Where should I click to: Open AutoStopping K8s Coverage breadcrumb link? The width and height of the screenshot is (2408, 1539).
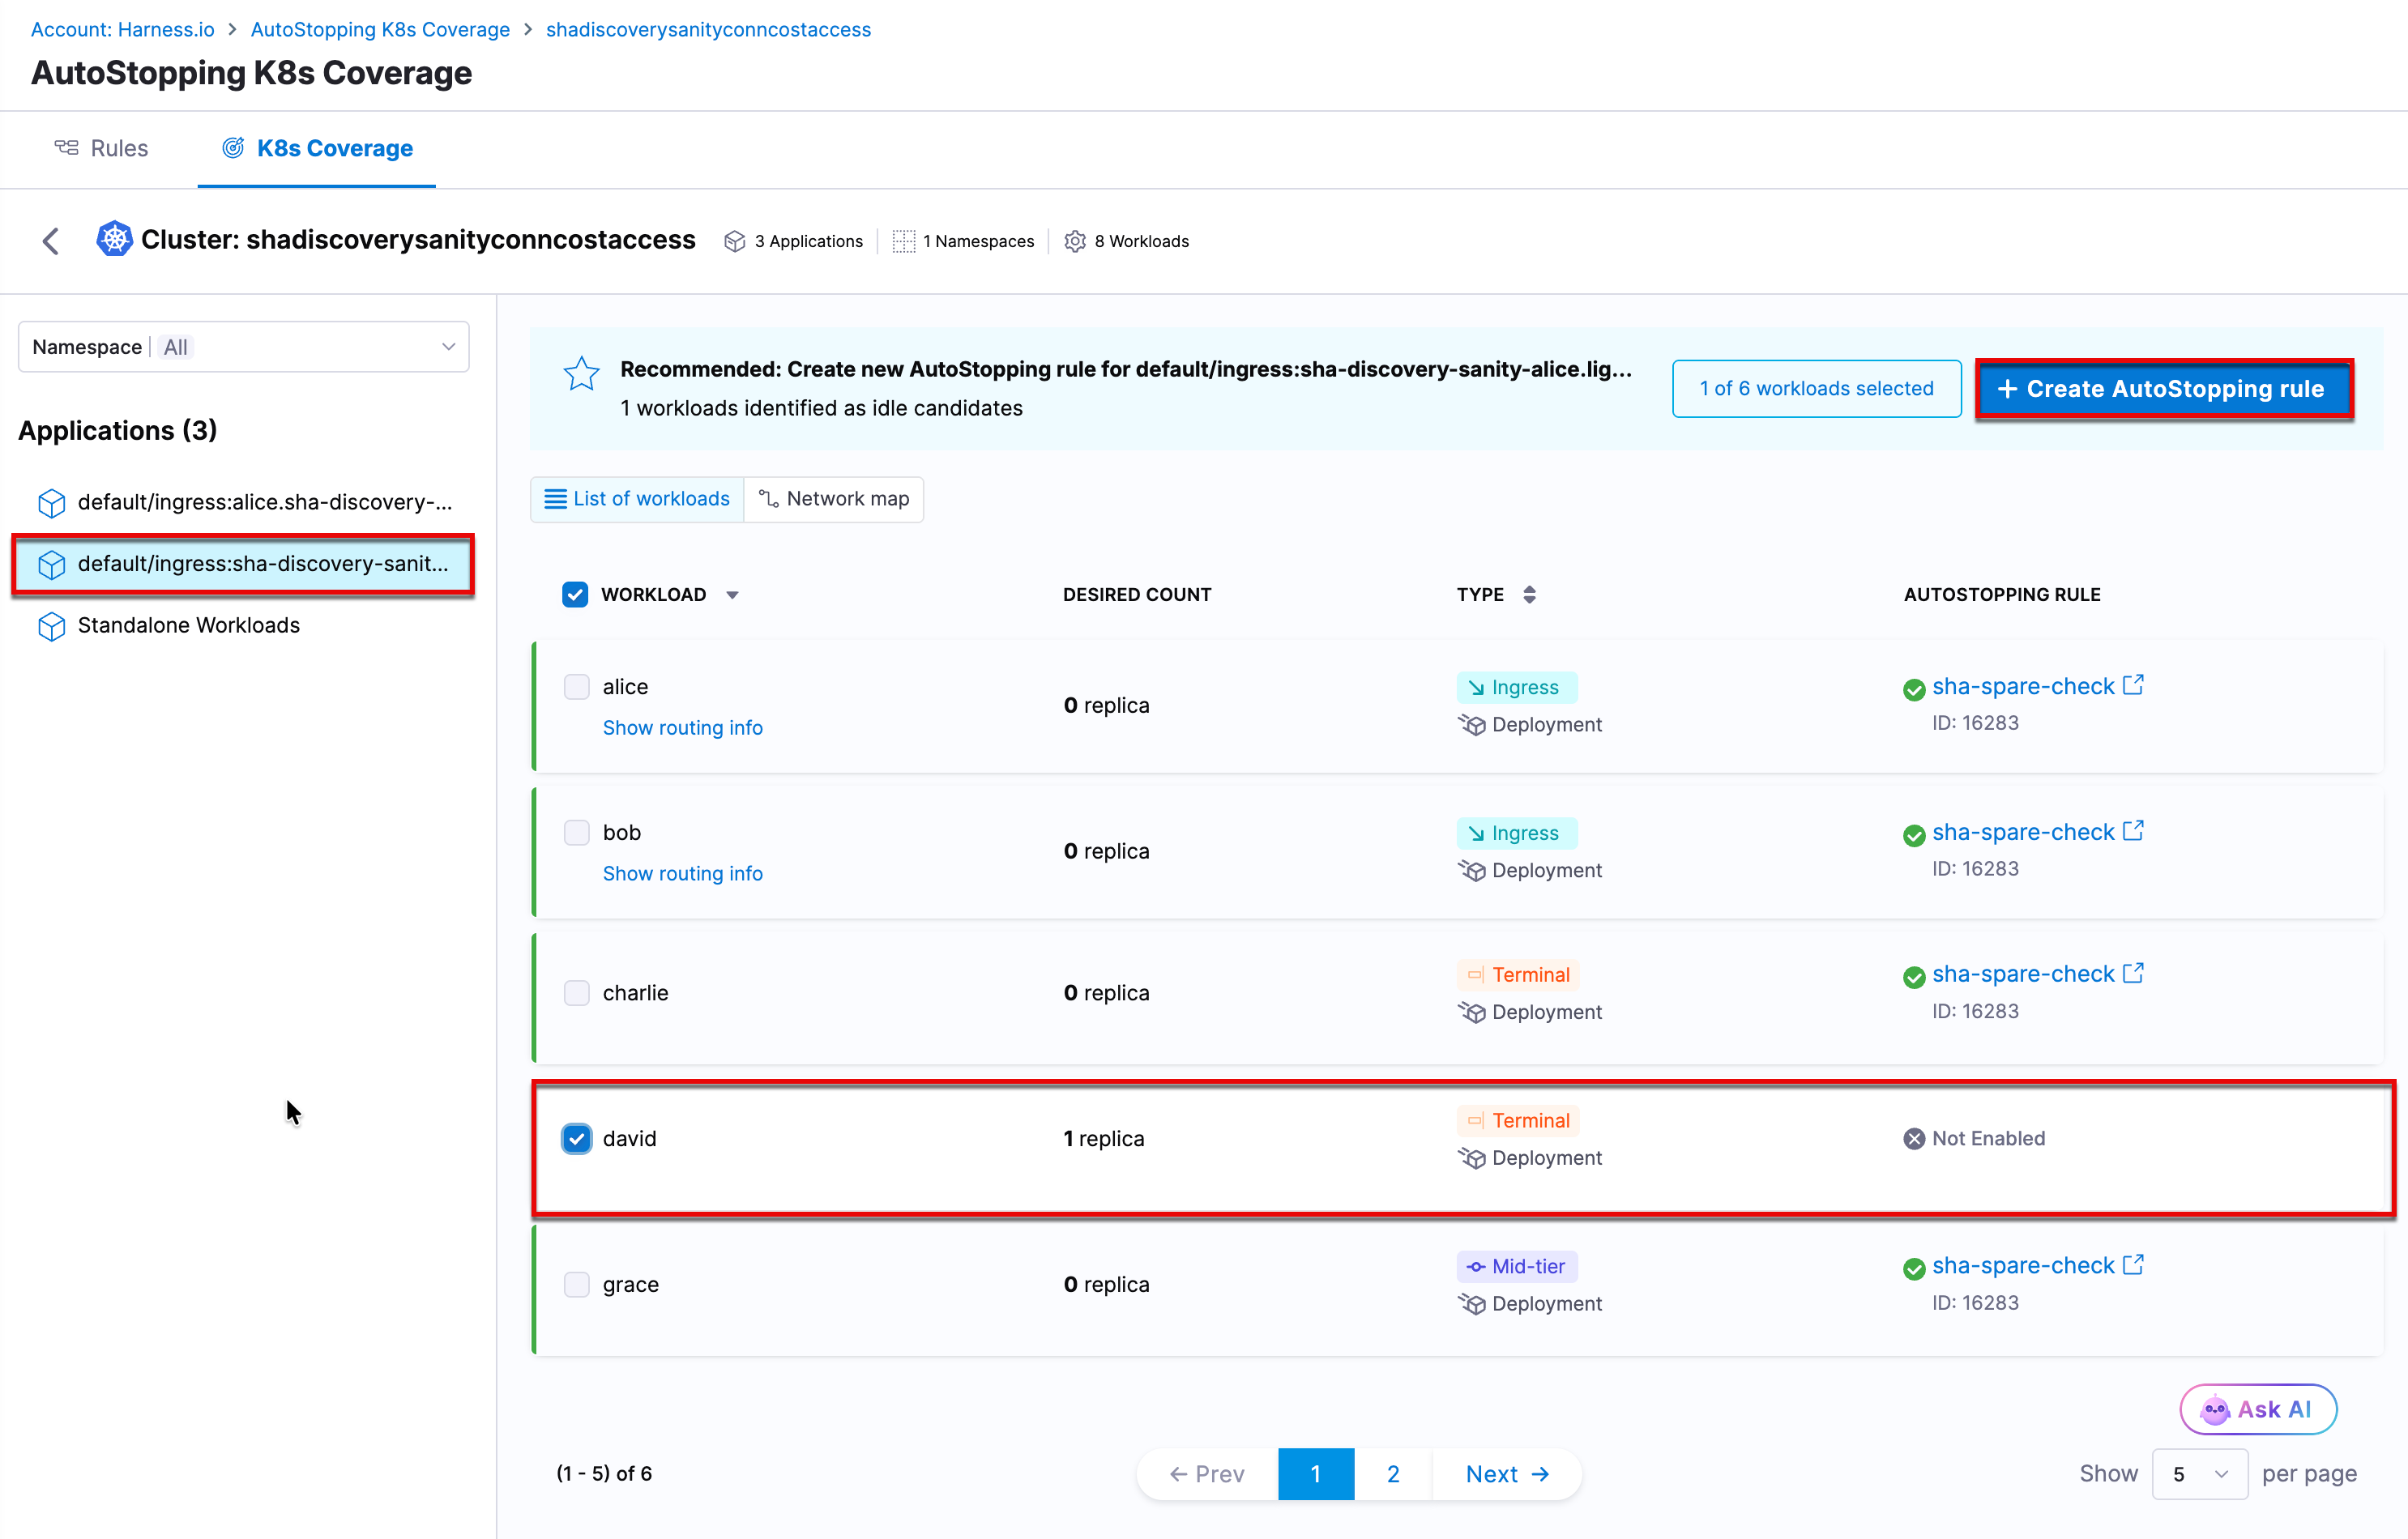[x=380, y=29]
